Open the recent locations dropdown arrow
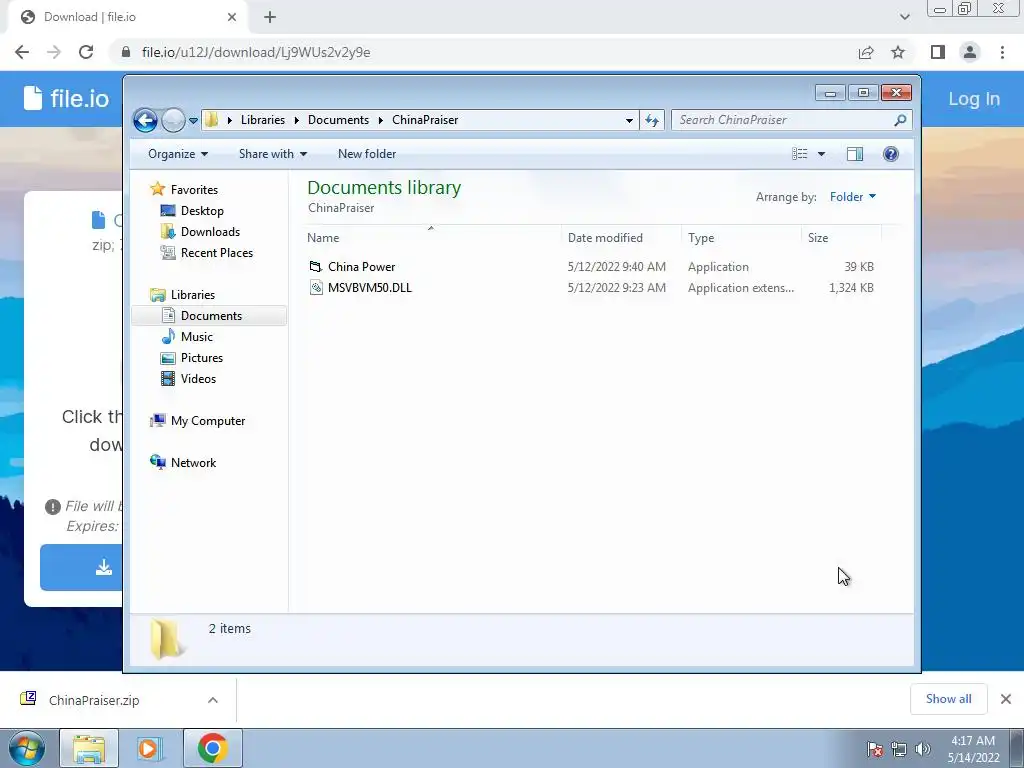 click(x=193, y=121)
